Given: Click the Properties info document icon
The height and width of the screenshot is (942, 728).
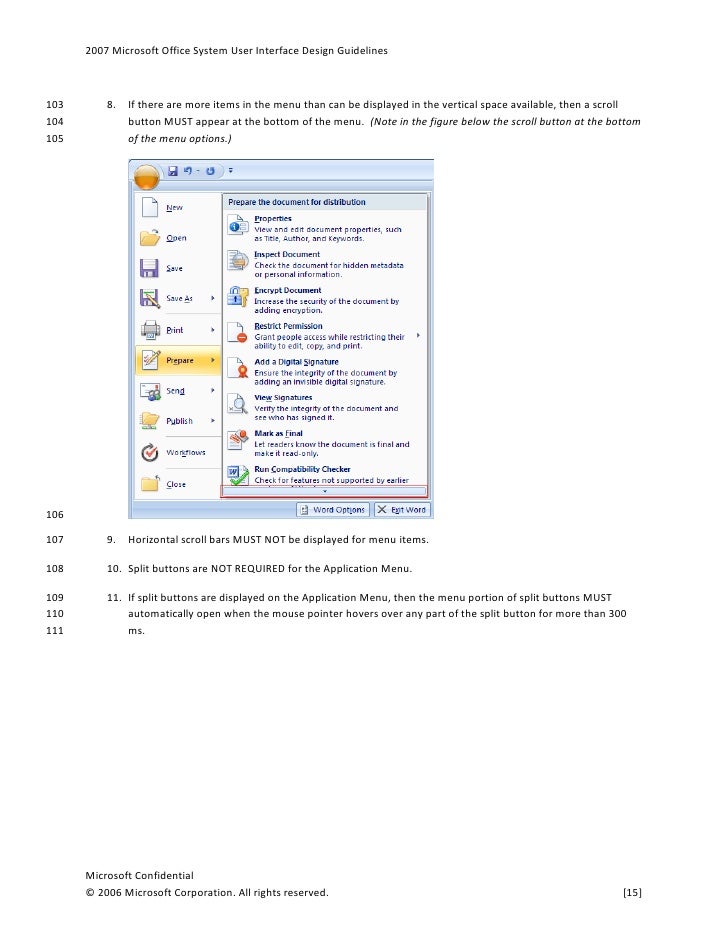Looking at the screenshot, I should click(238, 225).
